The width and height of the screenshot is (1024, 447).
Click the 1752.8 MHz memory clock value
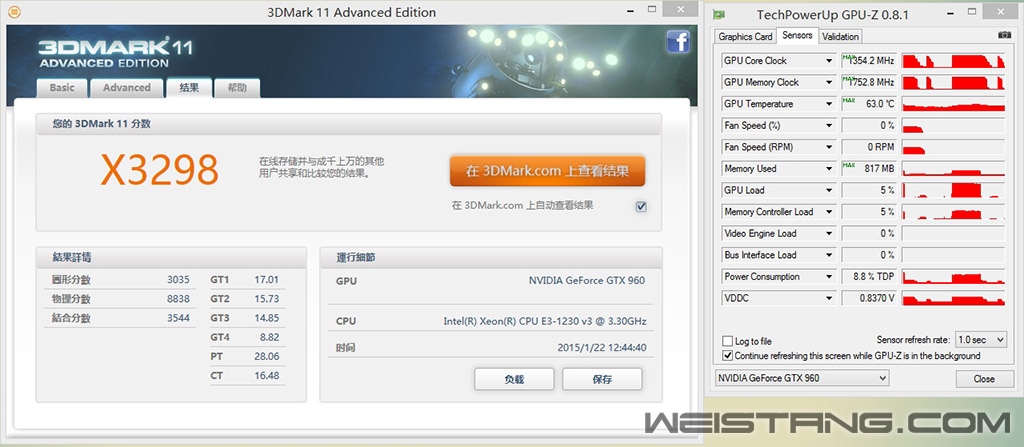pos(869,82)
